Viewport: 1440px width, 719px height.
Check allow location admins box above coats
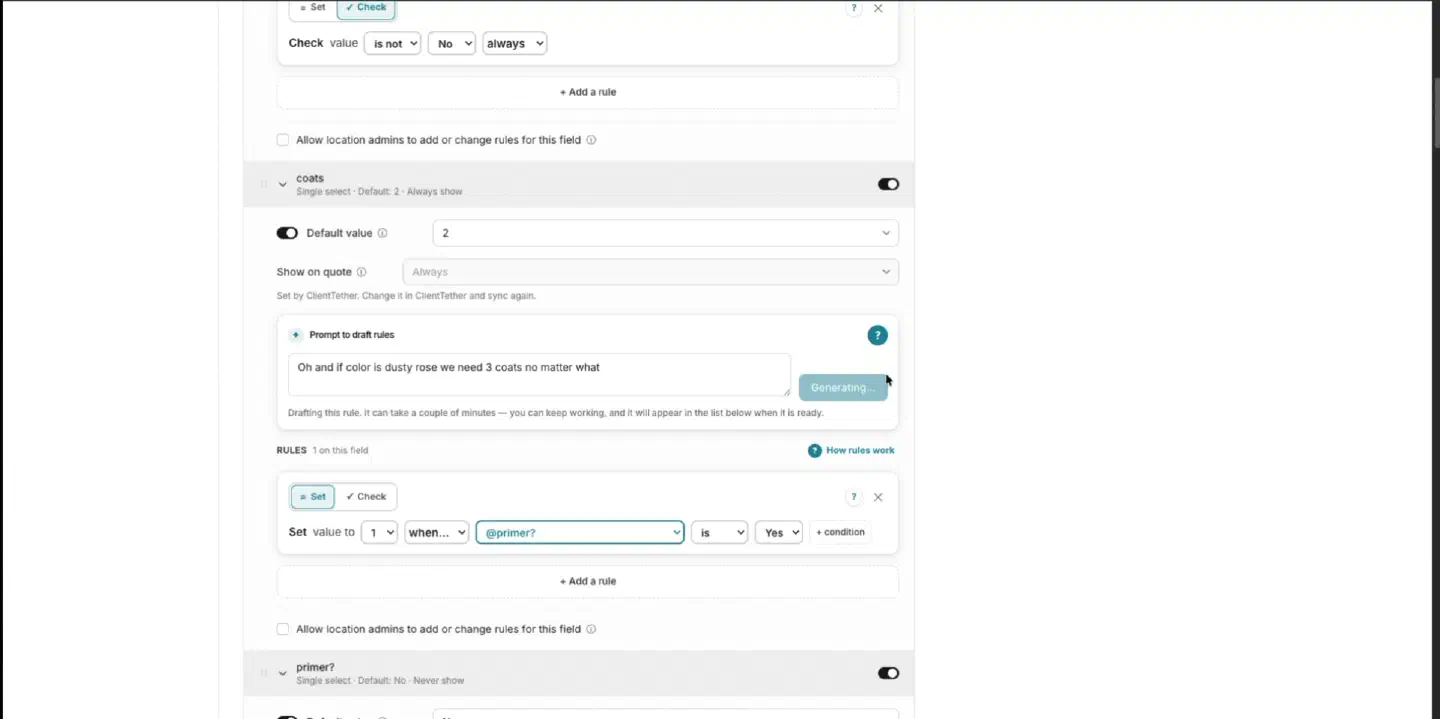click(283, 140)
